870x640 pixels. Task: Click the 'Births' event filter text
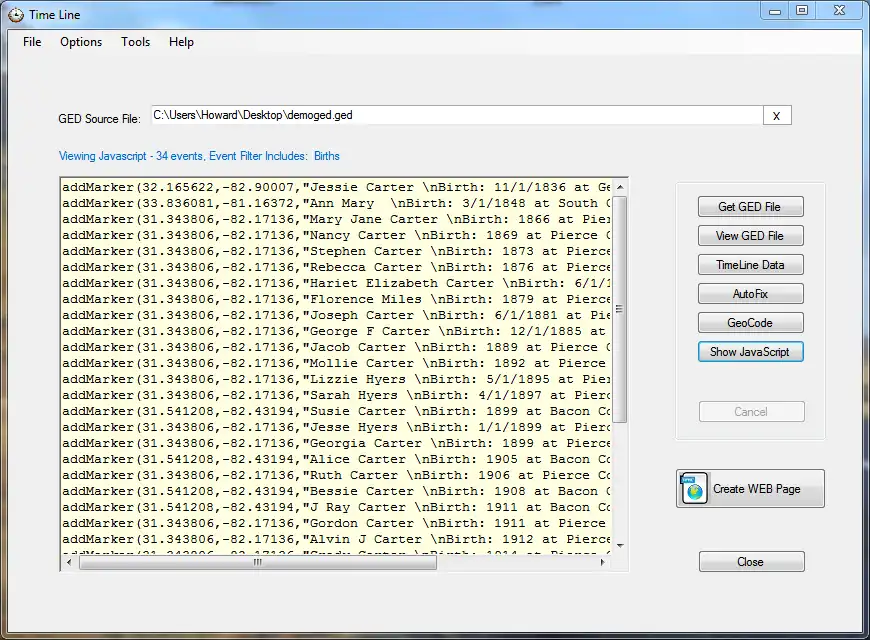tap(327, 156)
